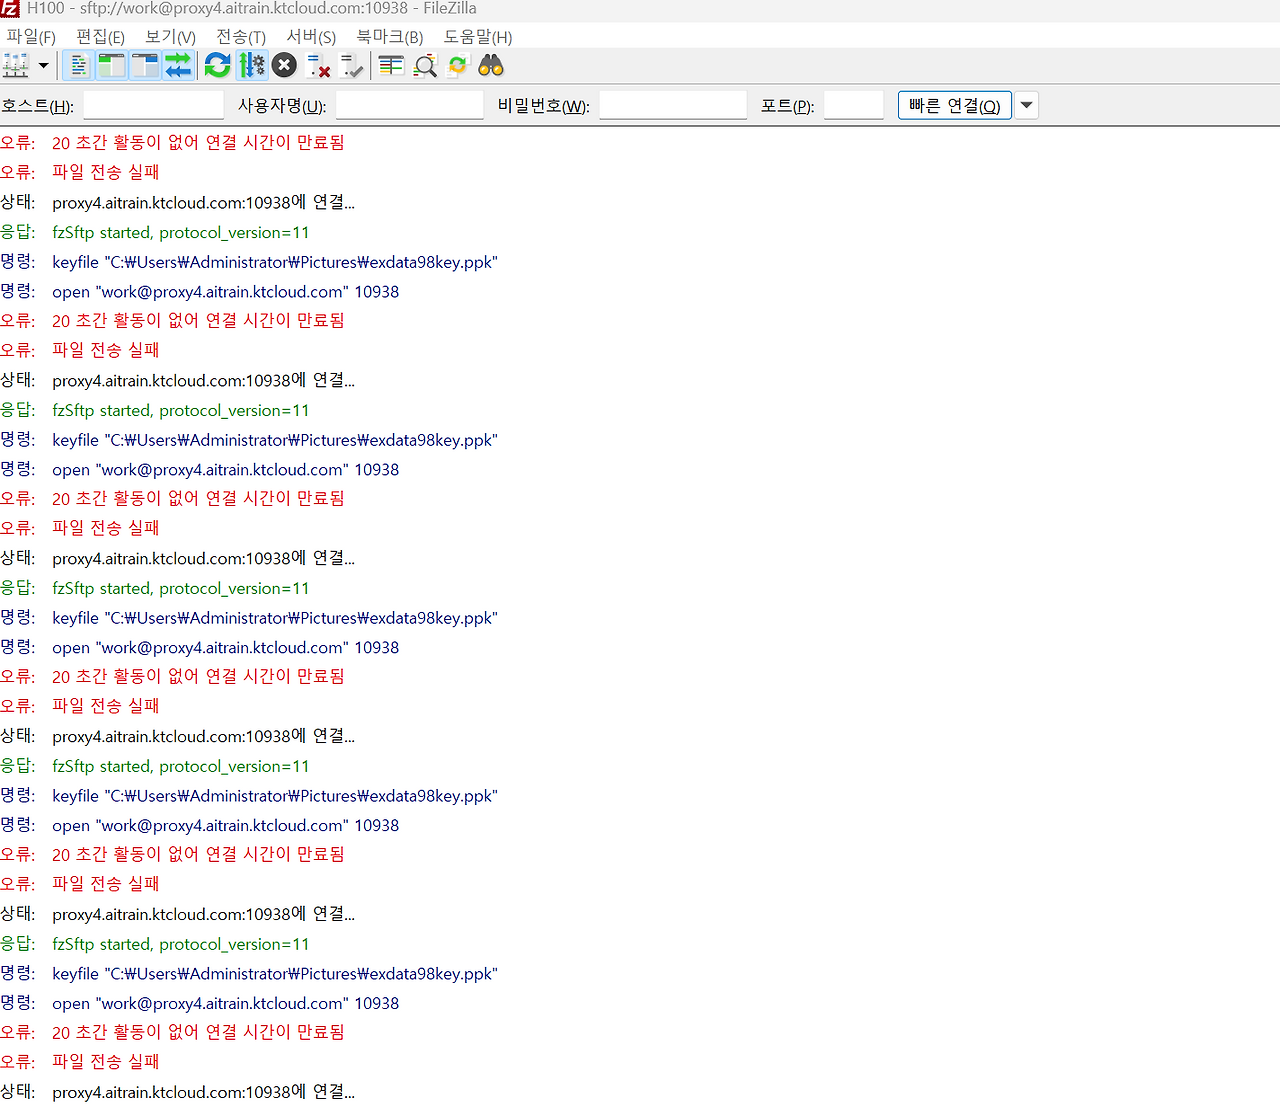
Task: Focus the 호스트(H) input field
Action: click(153, 105)
